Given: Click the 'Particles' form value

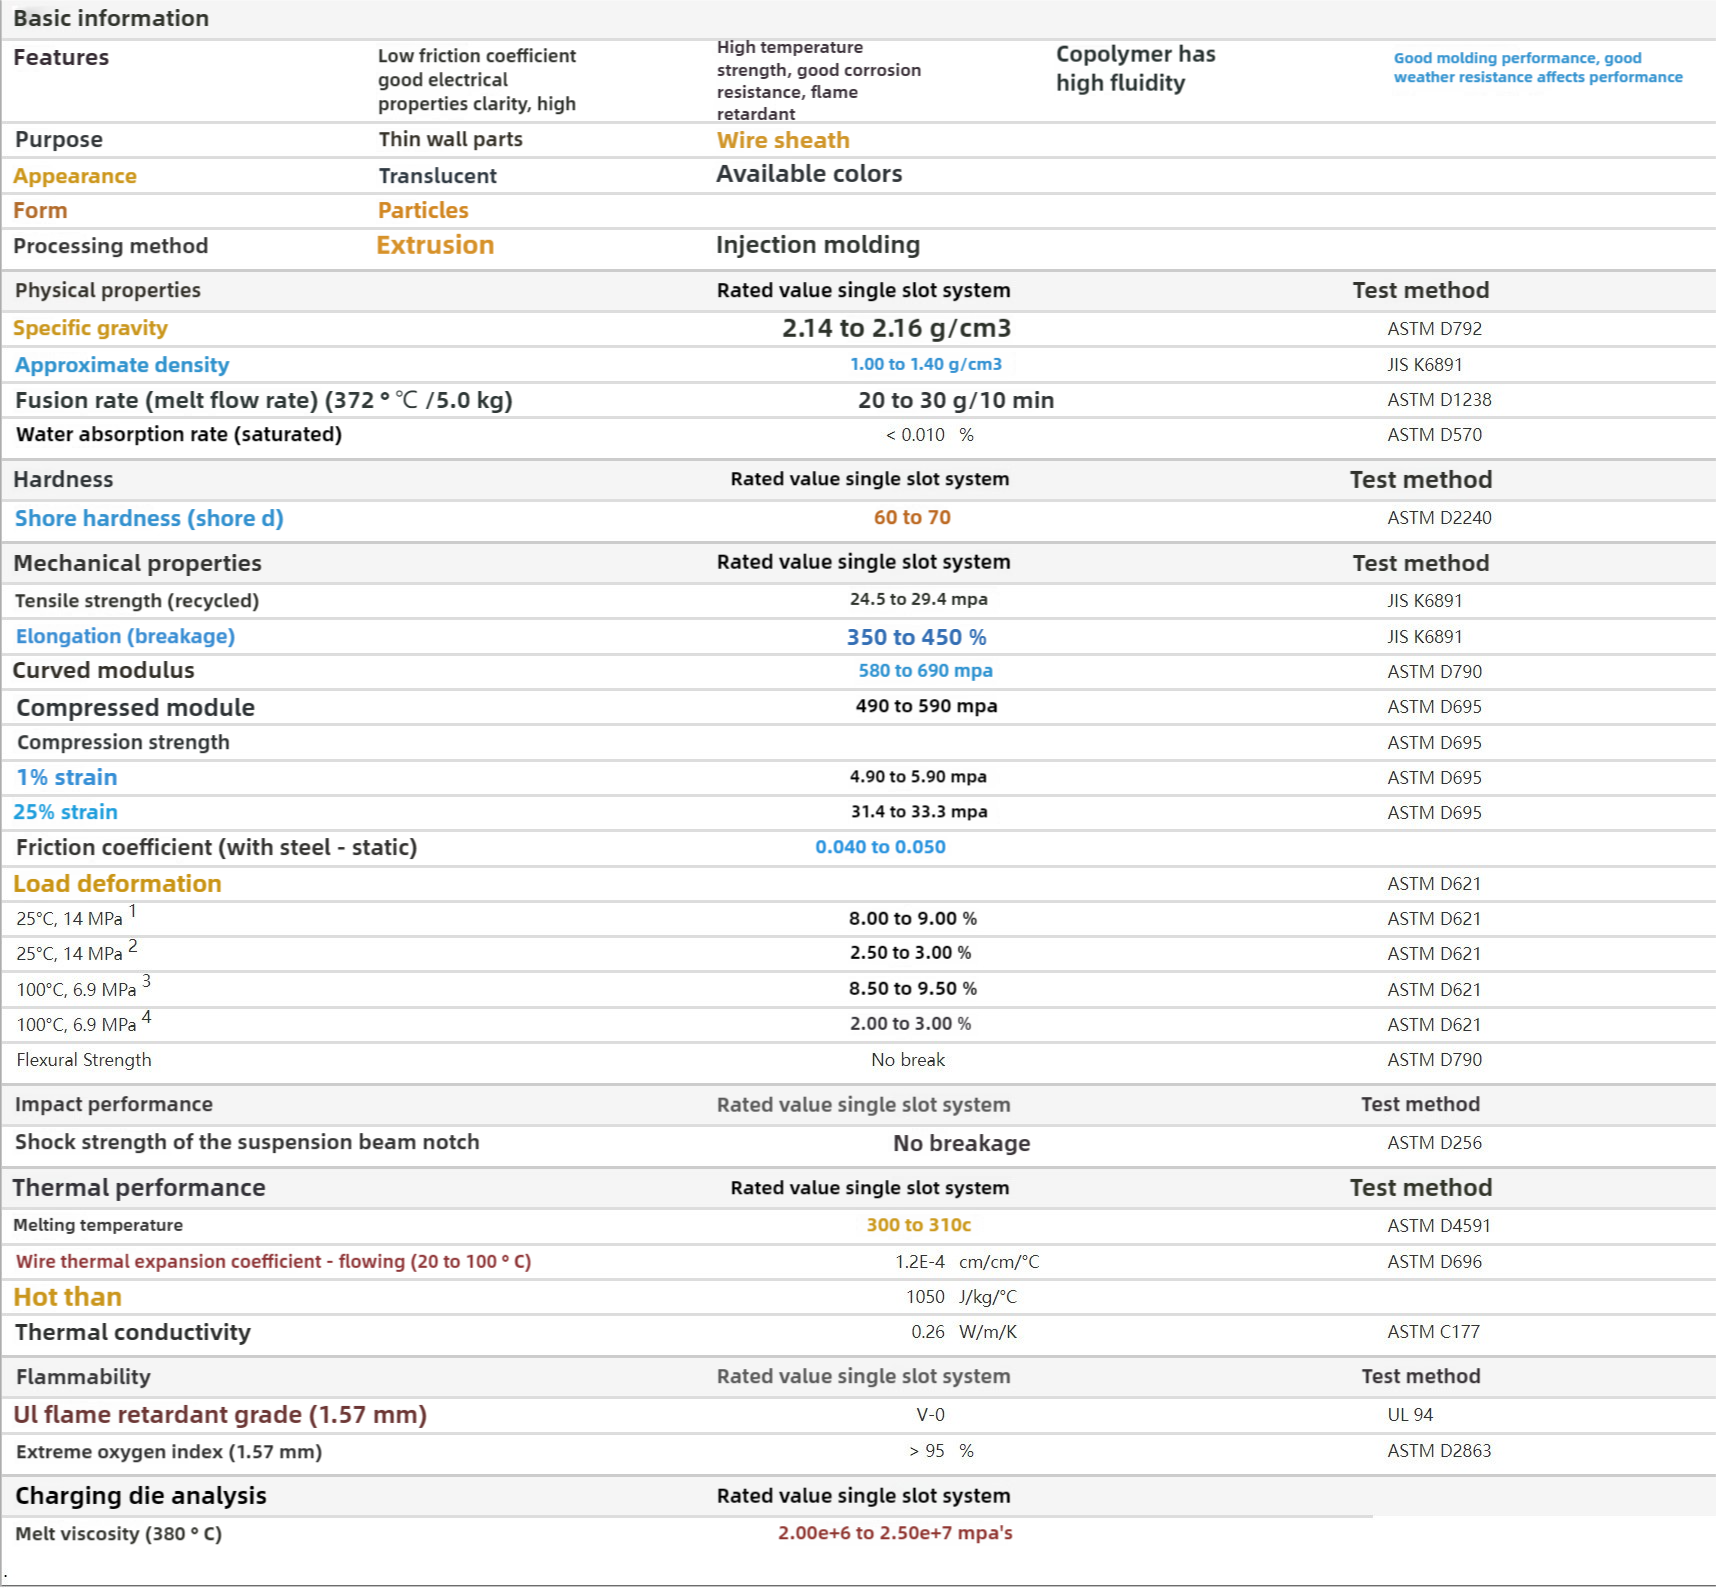Looking at the screenshot, I should click(x=423, y=210).
